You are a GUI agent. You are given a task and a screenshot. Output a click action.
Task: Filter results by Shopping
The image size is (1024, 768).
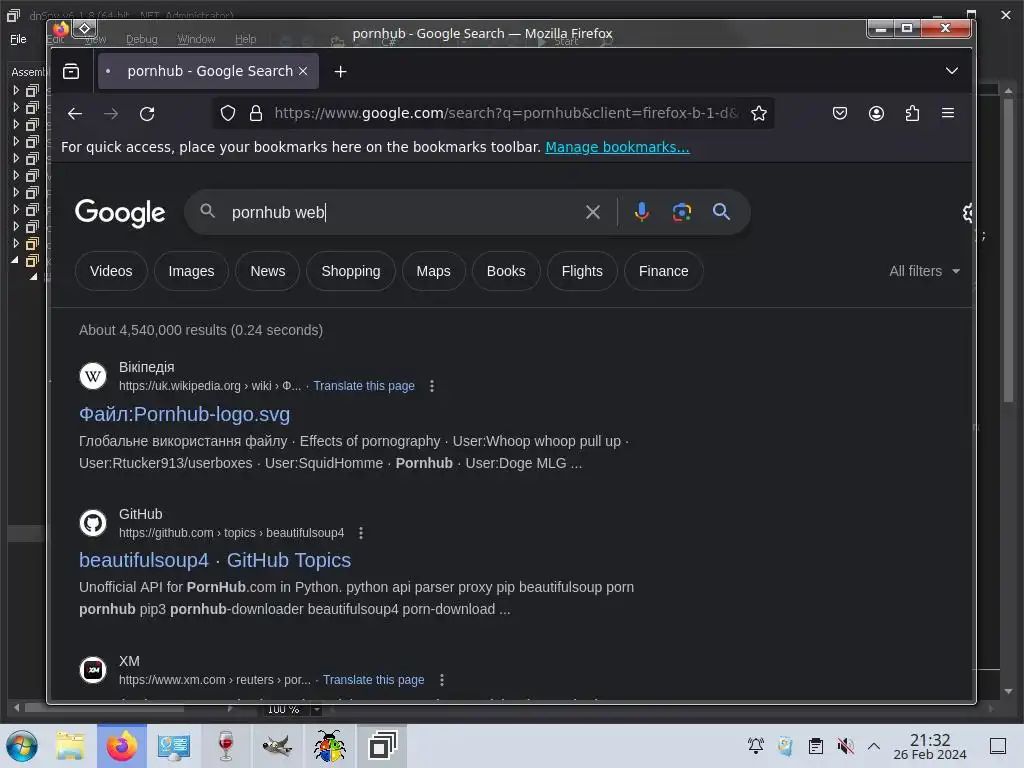[x=351, y=271]
